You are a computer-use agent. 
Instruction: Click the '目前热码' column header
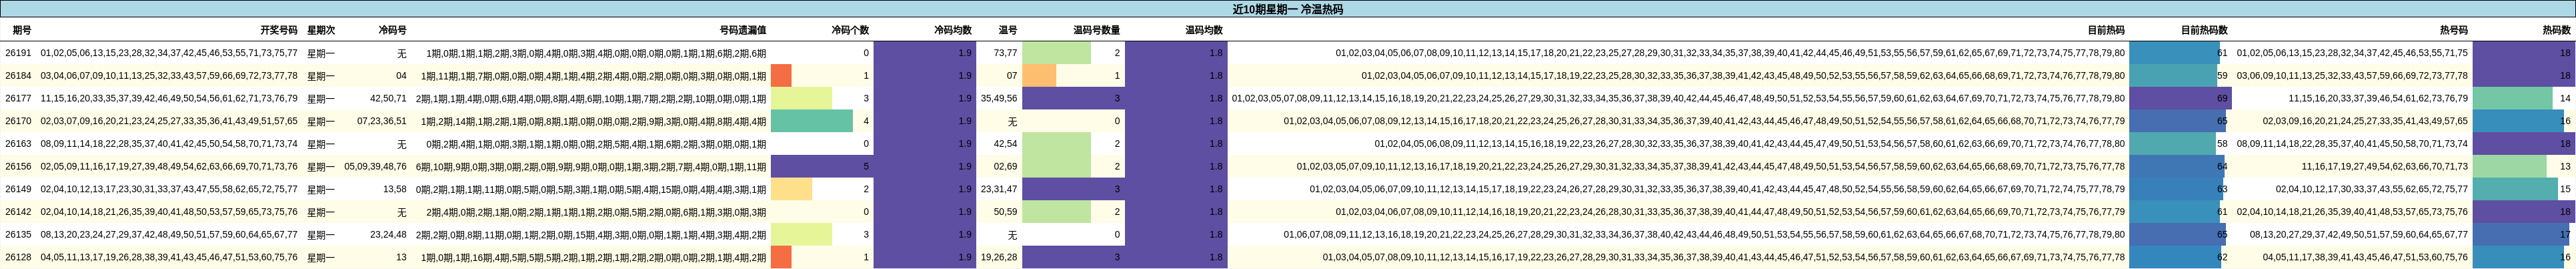point(2105,31)
